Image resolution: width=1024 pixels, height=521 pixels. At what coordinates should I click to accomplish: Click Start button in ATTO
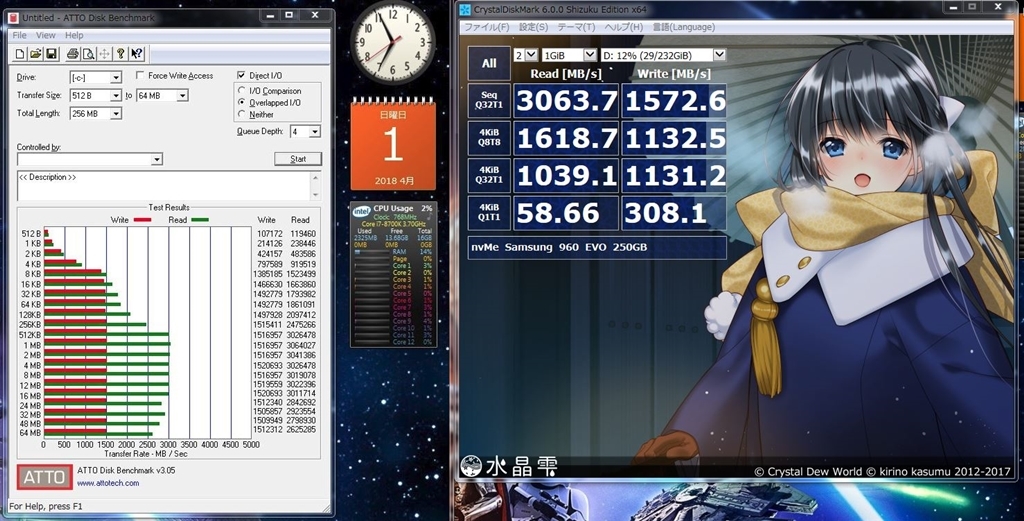pos(298,159)
